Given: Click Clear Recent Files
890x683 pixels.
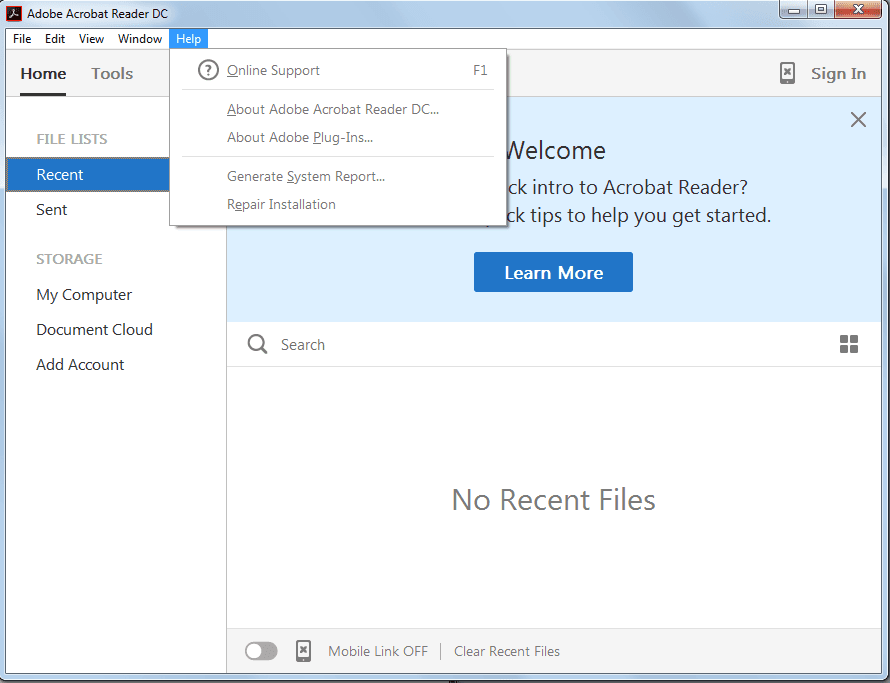Looking at the screenshot, I should point(507,651).
